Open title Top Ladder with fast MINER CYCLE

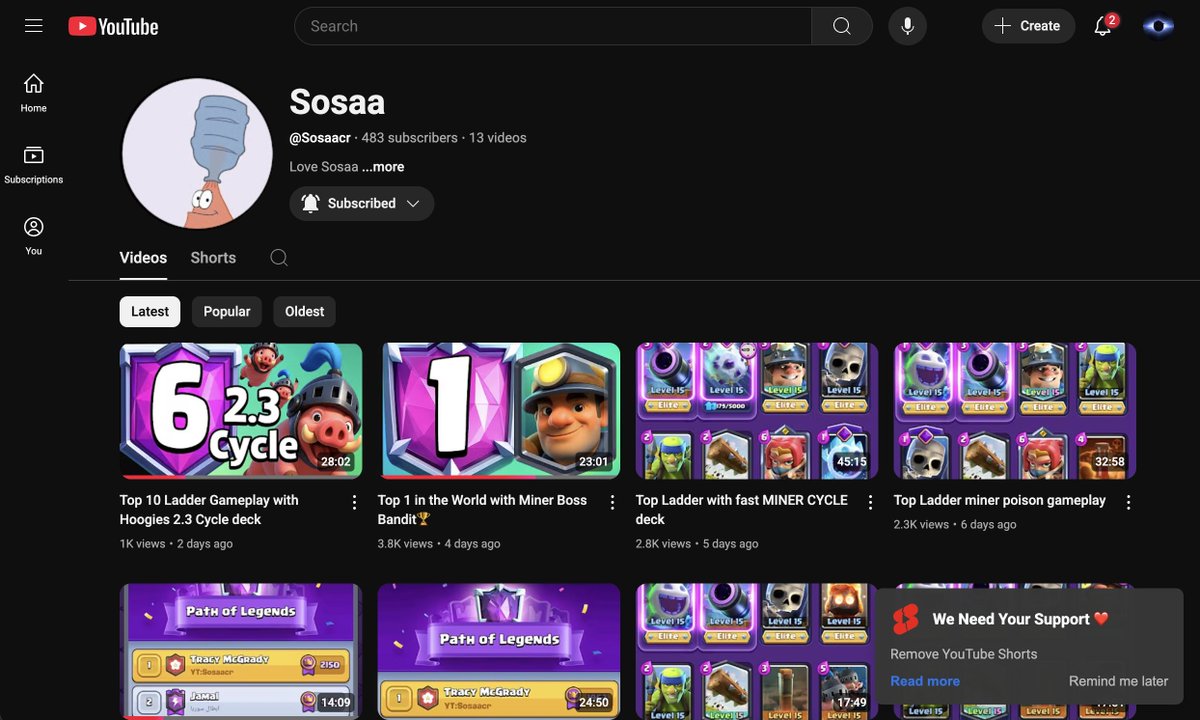point(742,510)
